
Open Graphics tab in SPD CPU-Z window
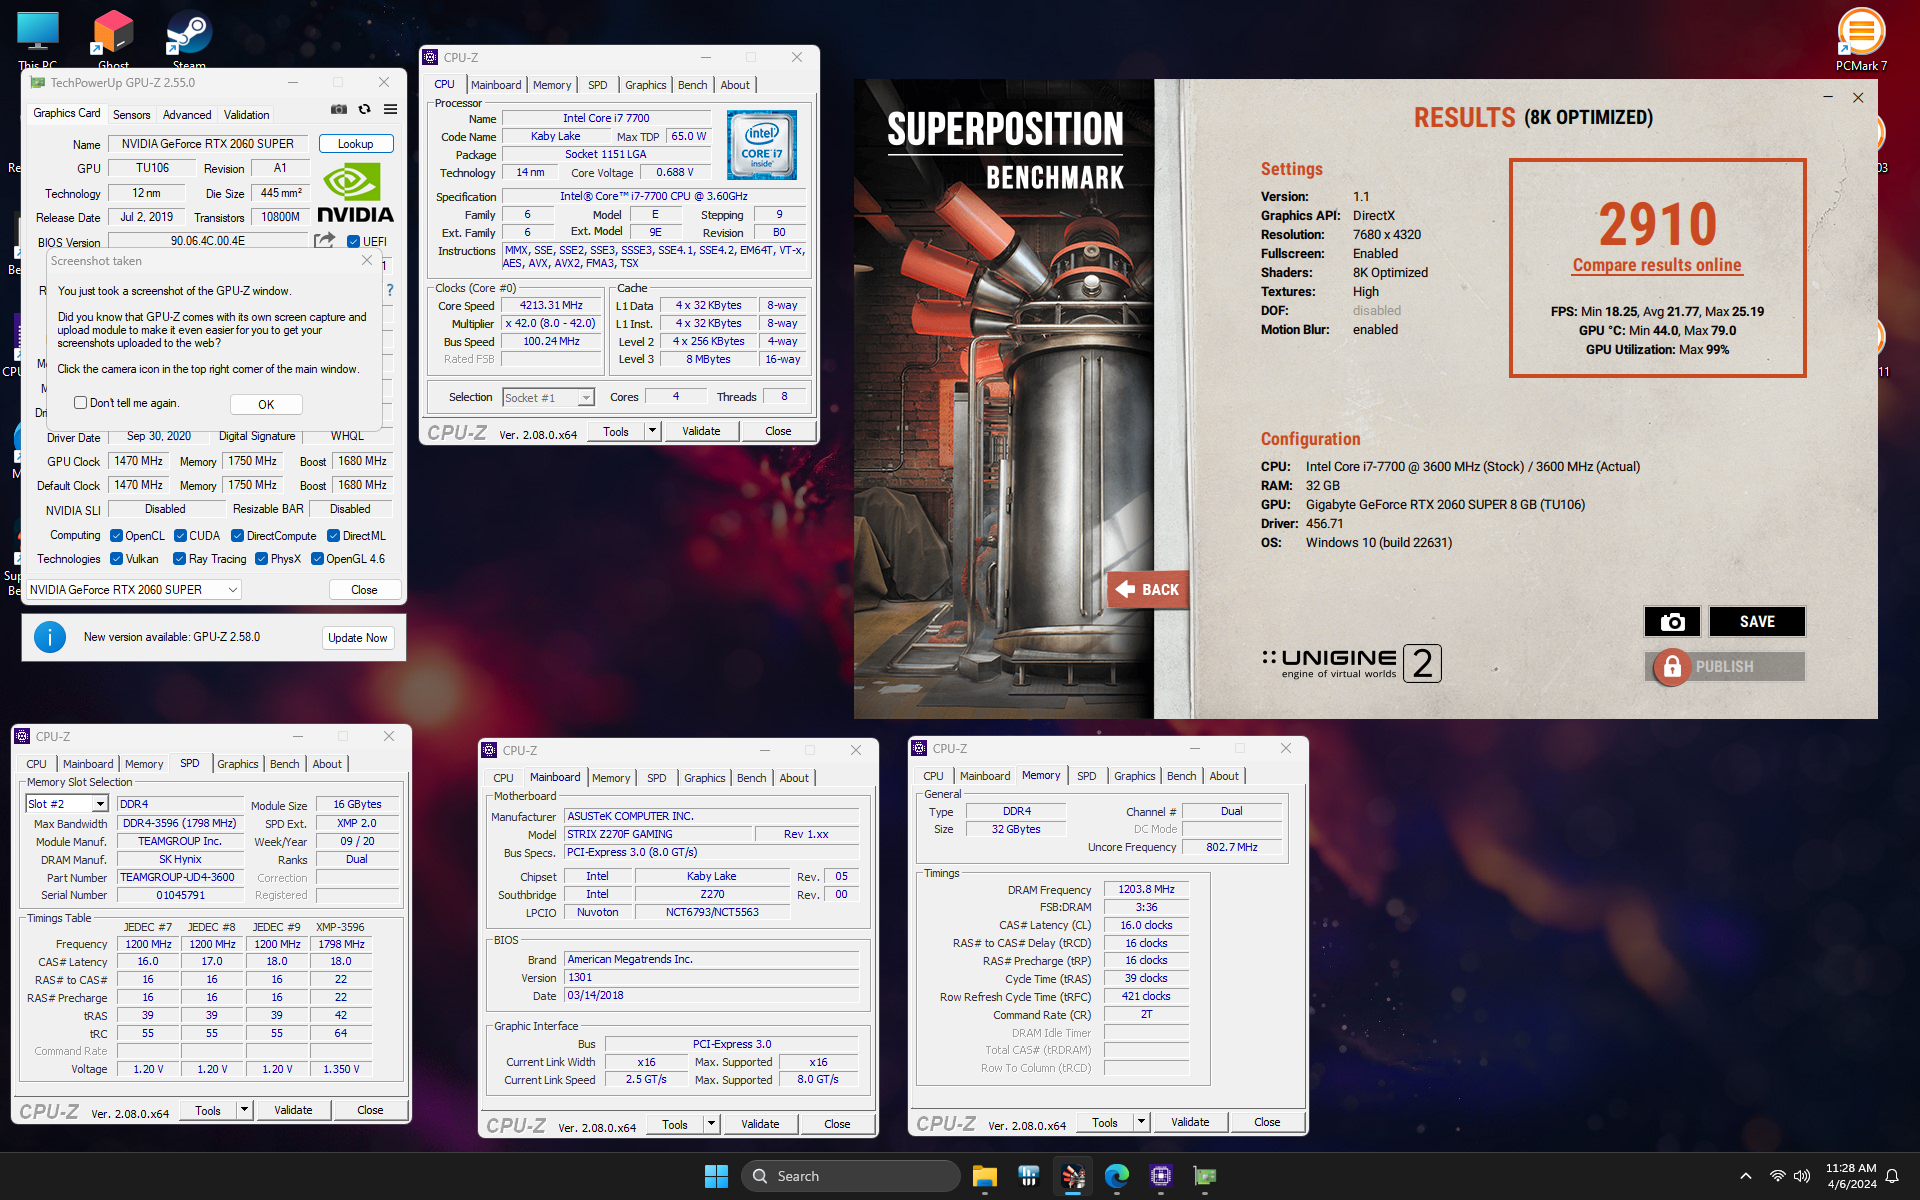pyautogui.click(x=238, y=764)
